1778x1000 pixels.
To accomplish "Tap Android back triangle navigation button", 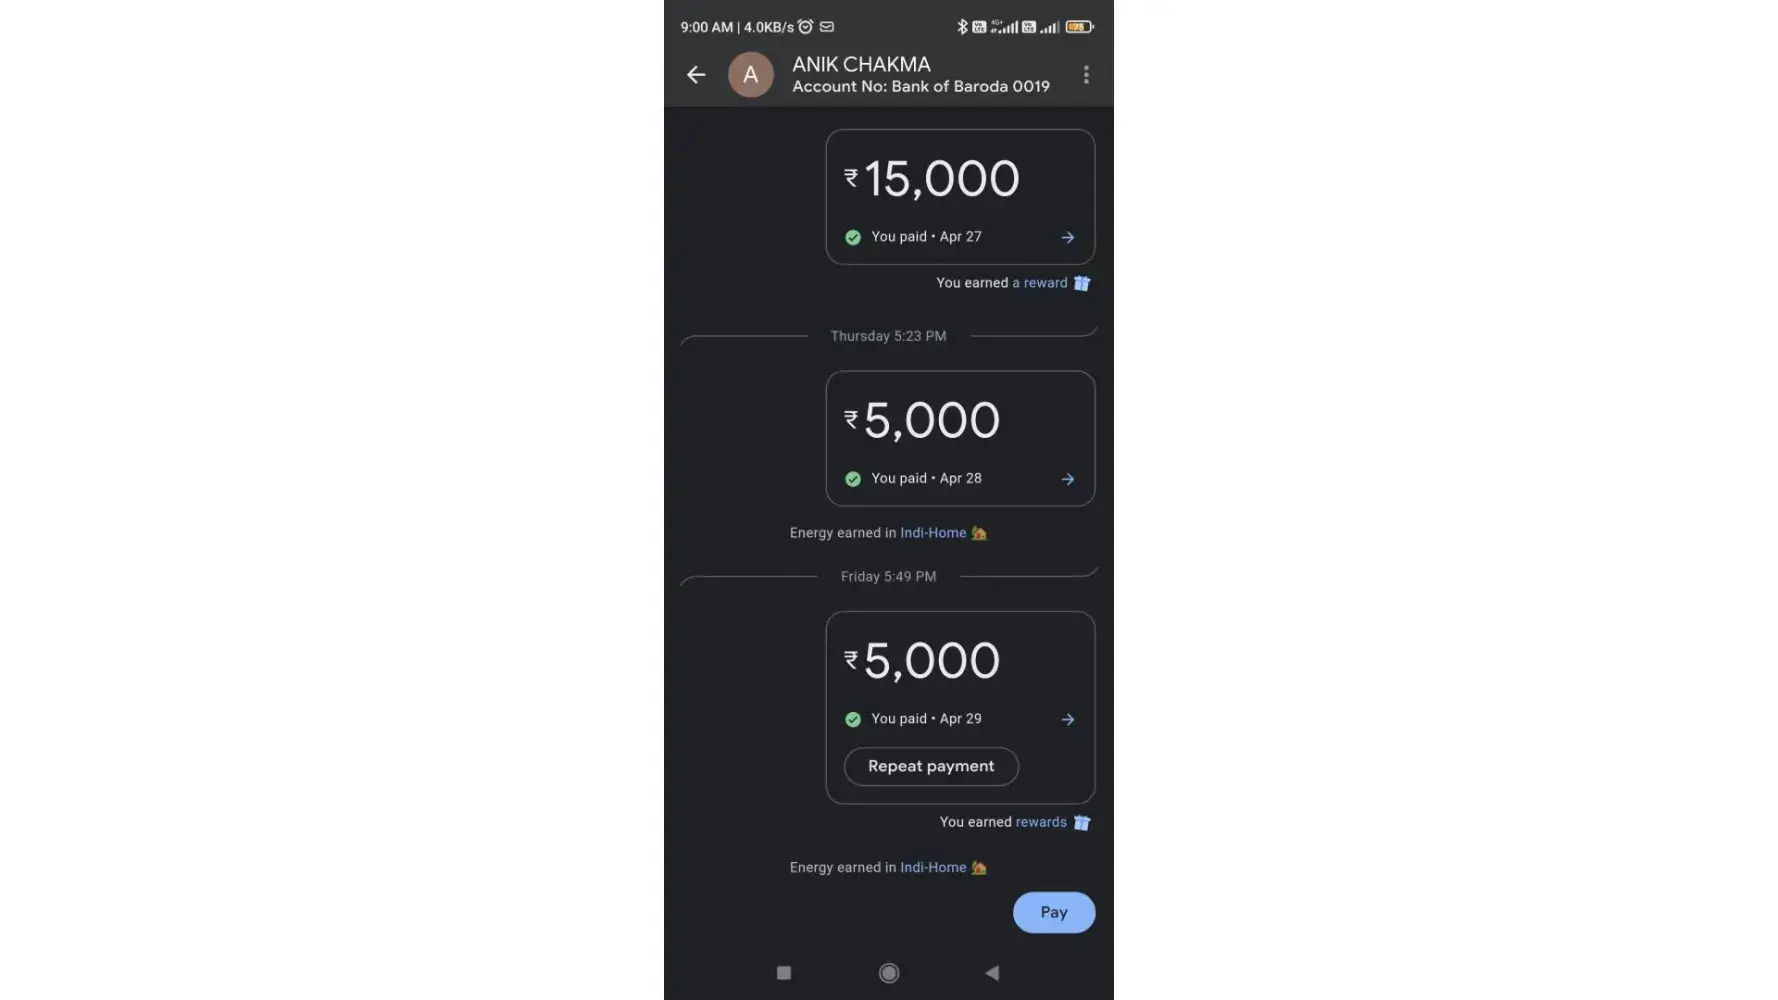I will point(992,973).
